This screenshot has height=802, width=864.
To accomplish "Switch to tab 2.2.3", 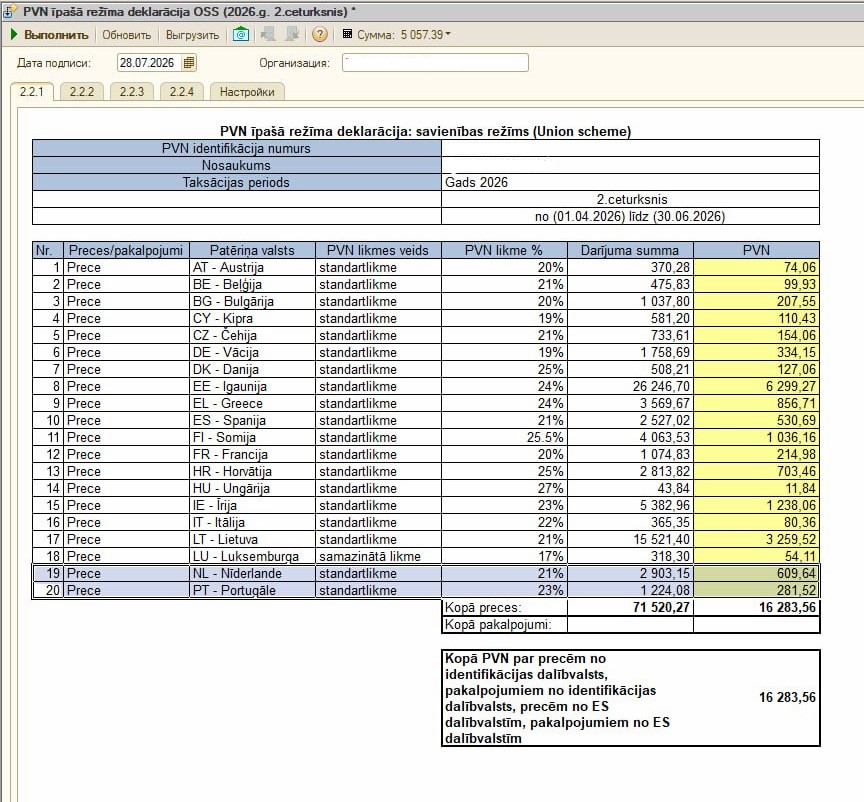I will pos(132,91).
